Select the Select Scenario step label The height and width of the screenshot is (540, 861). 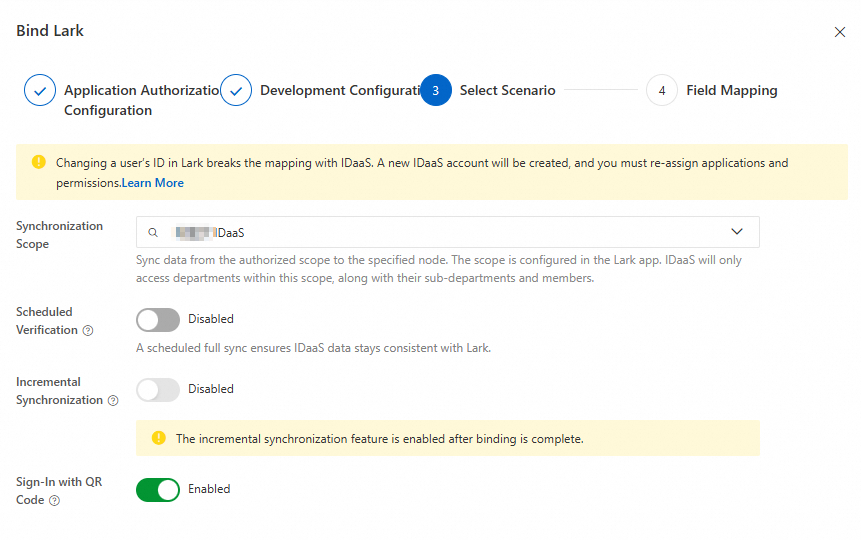[x=507, y=90]
